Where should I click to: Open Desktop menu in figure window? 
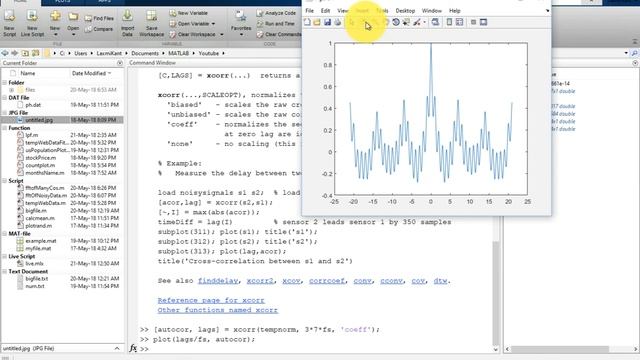click(405, 11)
